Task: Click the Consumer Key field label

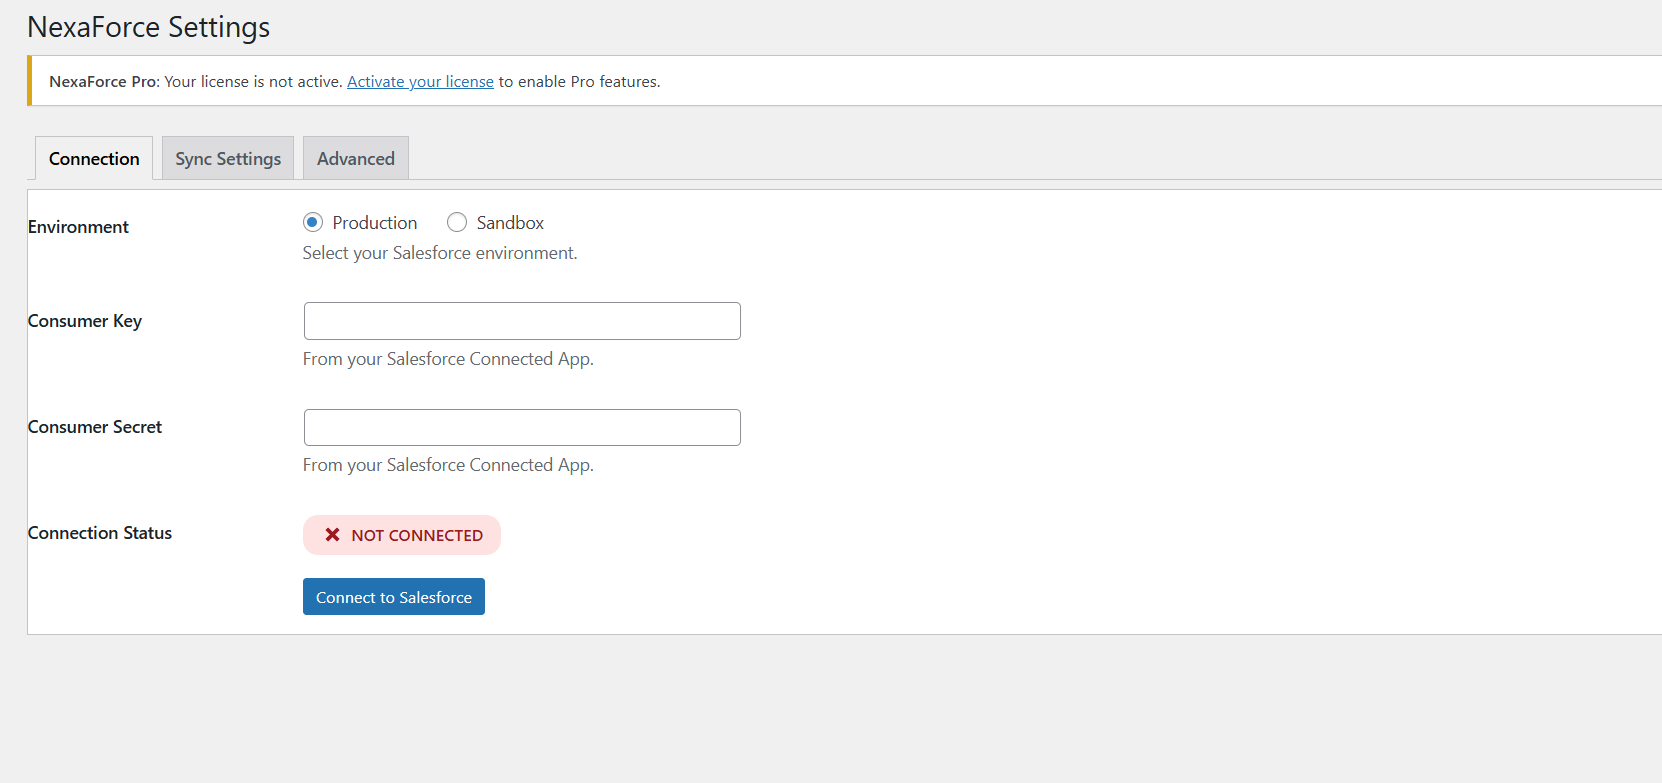Action: point(85,321)
